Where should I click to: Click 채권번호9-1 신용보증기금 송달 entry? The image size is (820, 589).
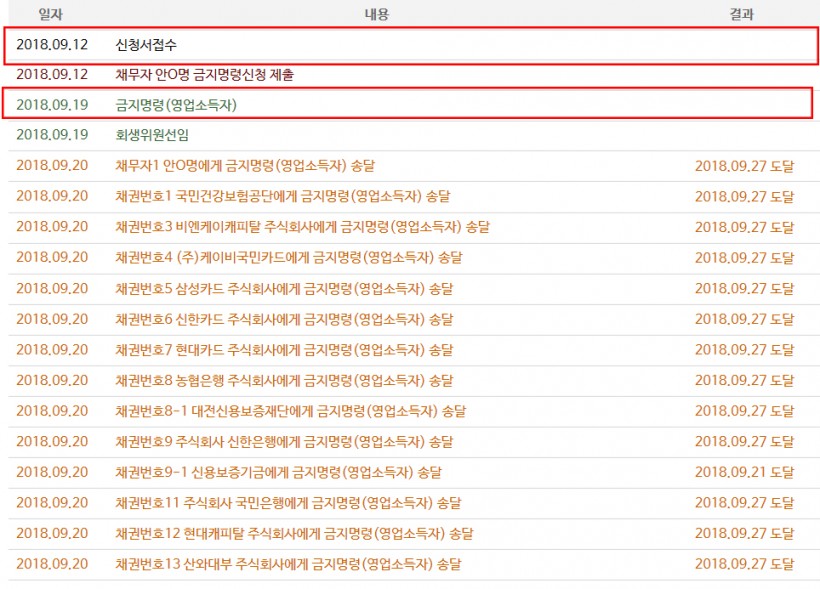tap(279, 473)
